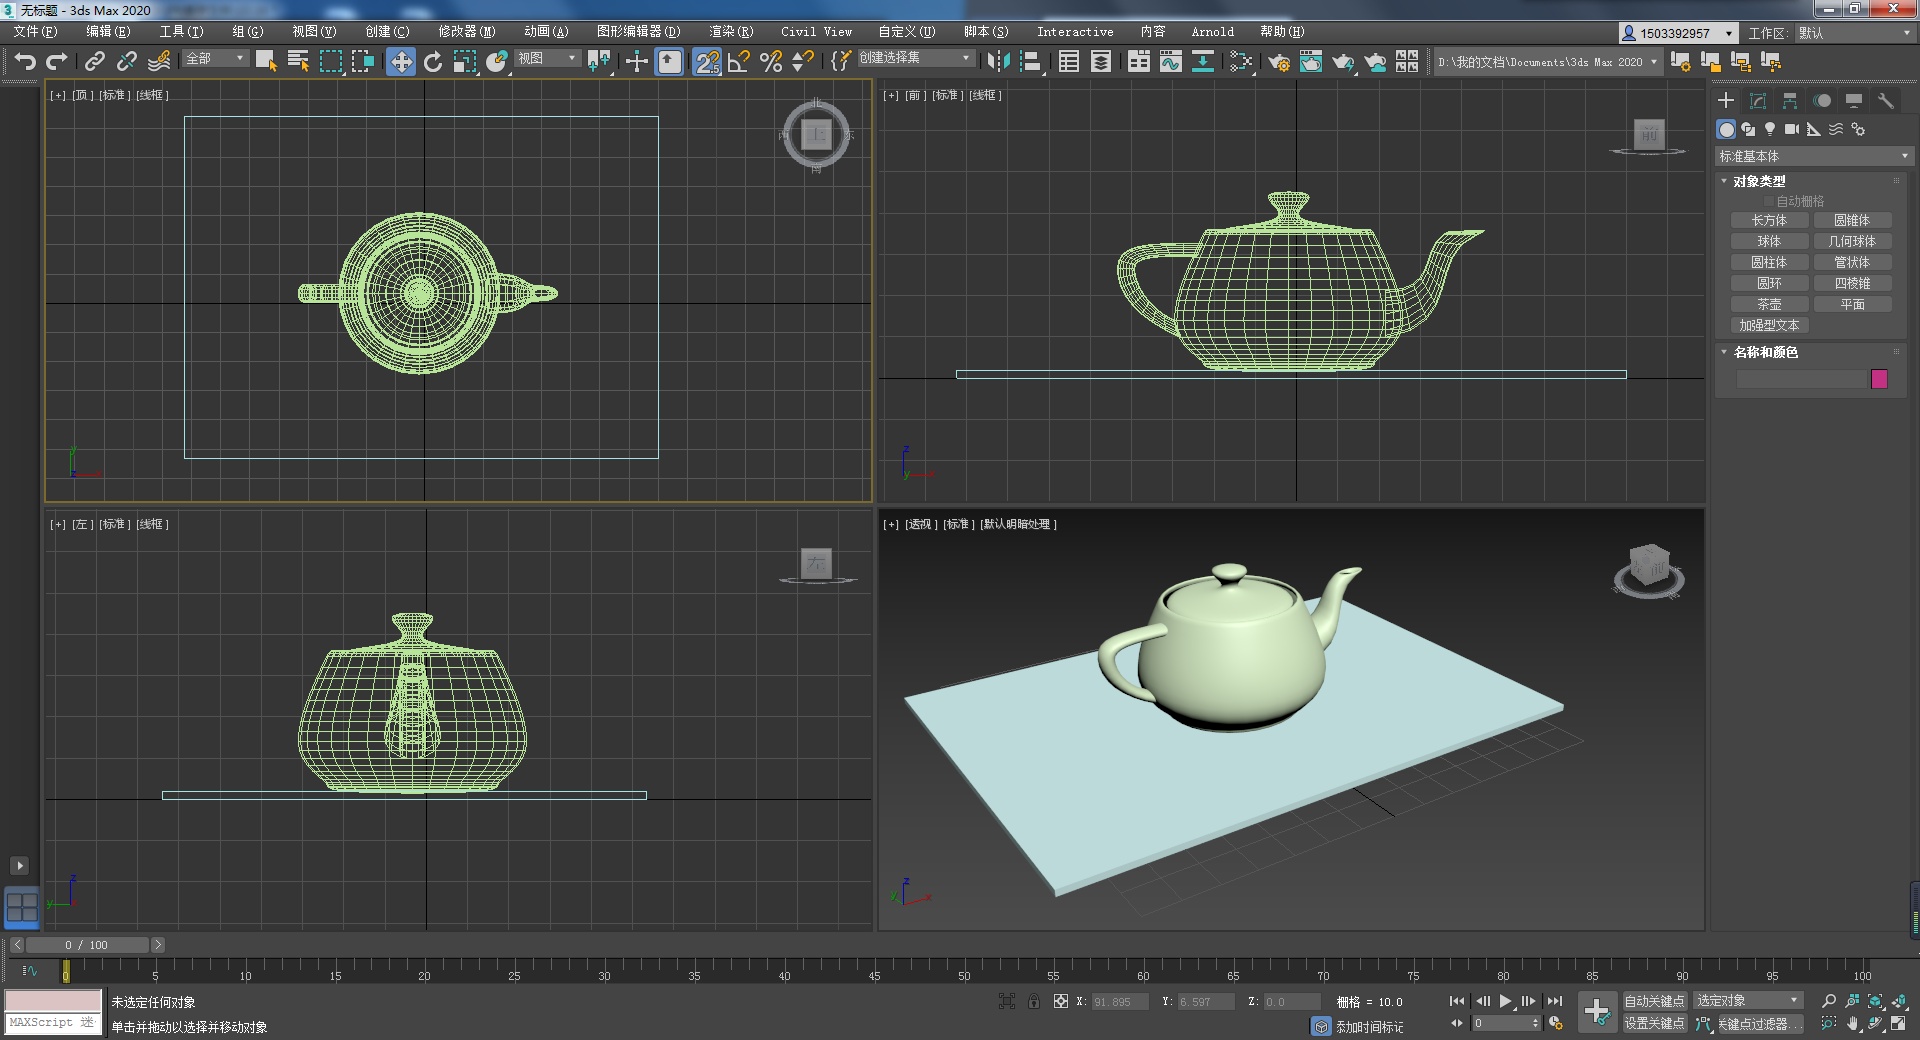Screen dimensions: 1920x1040
Task: Click the Mirror tool icon
Action: point(998,62)
